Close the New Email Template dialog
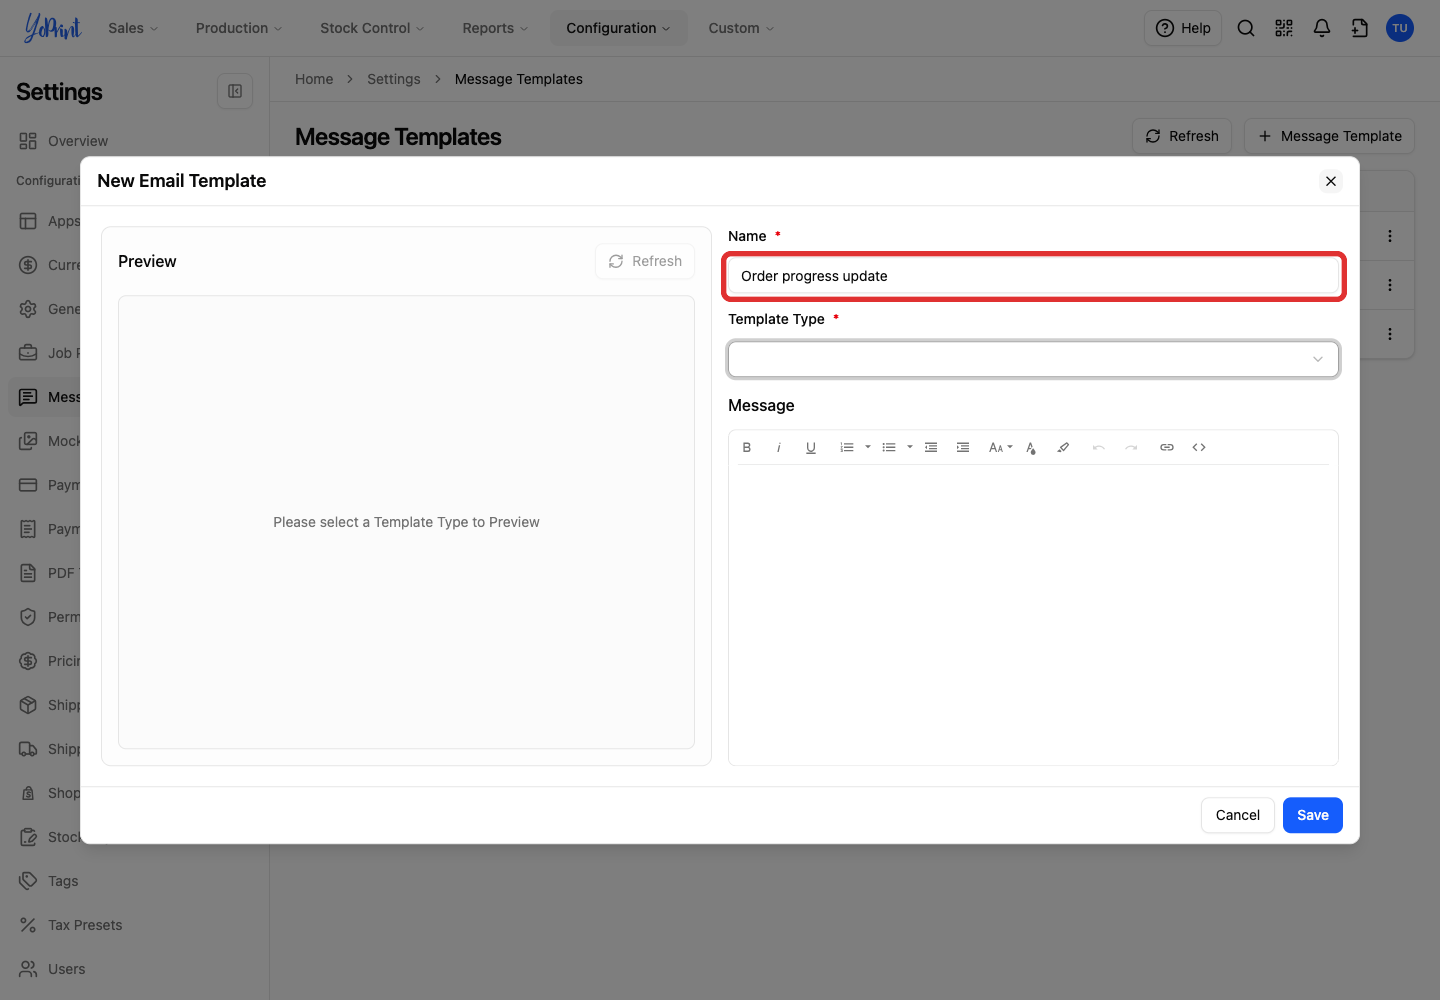1440x1000 pixels. 1331,181
